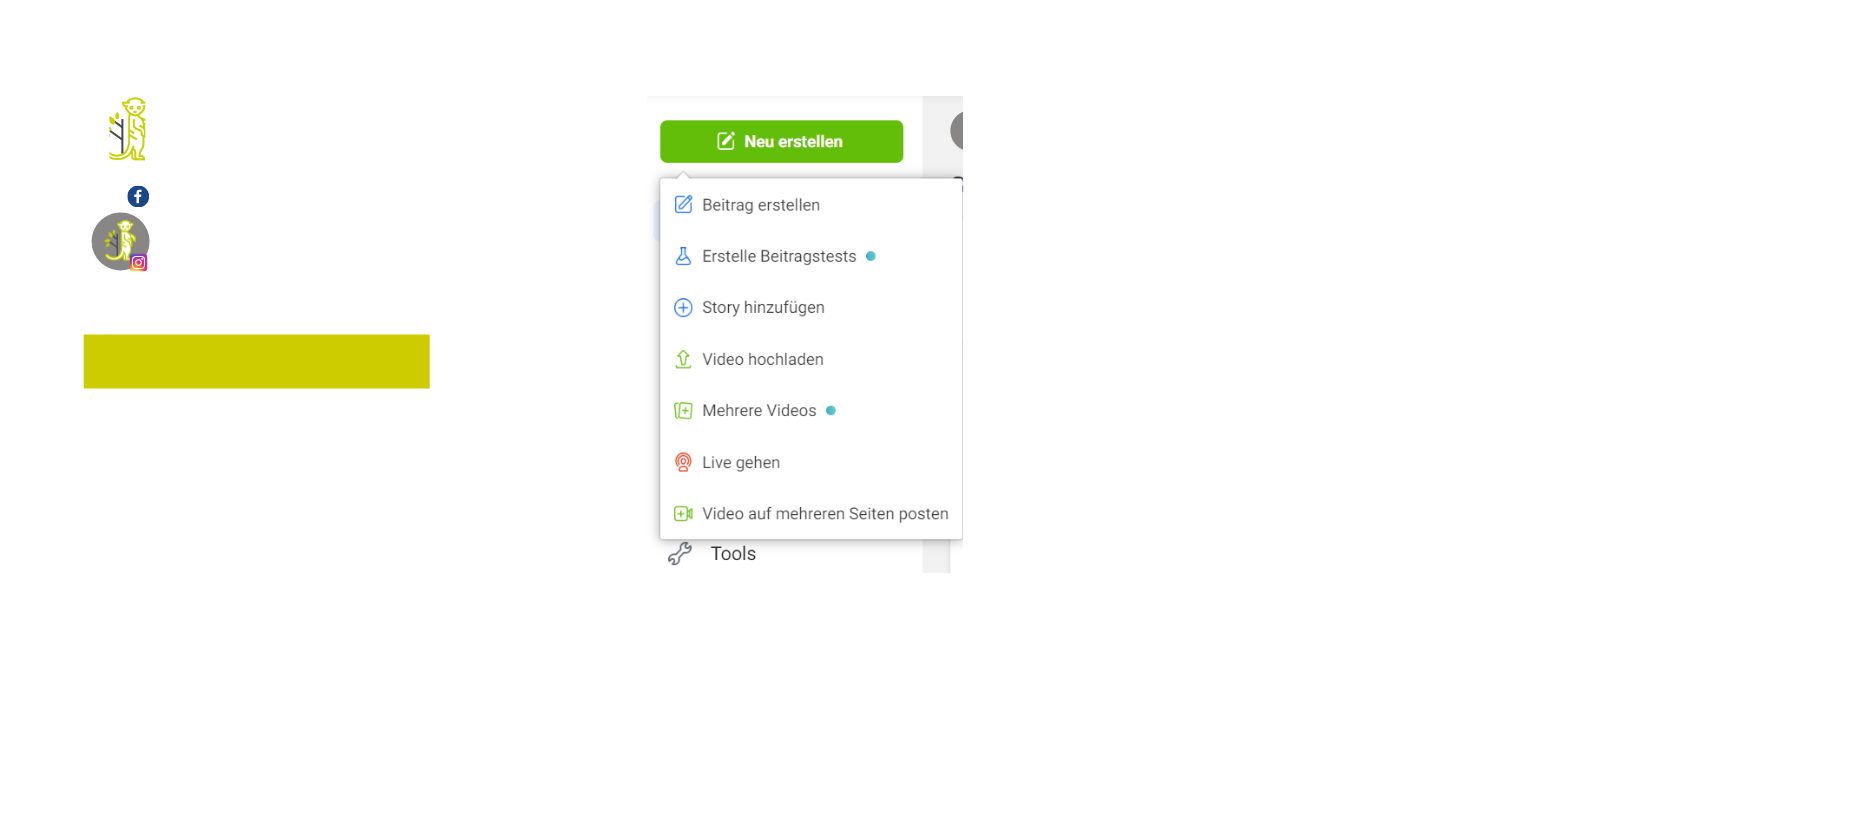Click the crosspost video camera icon

tap(683, 514)
